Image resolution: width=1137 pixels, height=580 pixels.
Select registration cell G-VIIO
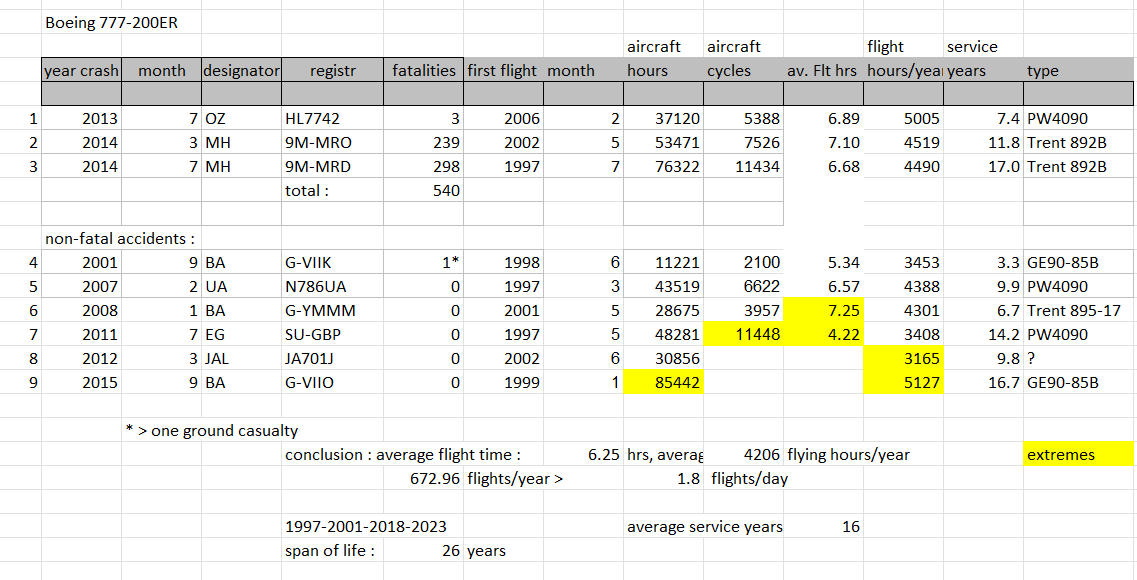pos(332,381)
